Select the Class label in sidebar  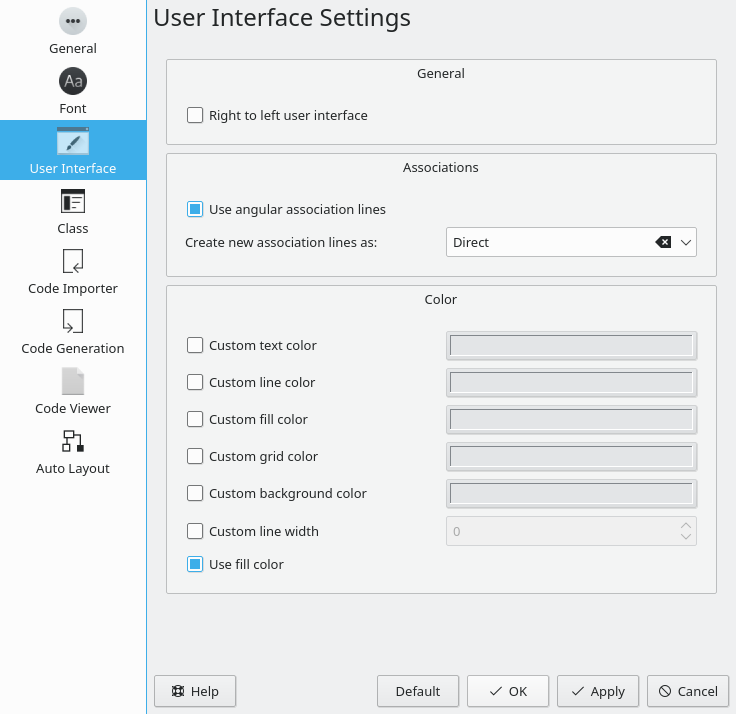pos(73,228)
